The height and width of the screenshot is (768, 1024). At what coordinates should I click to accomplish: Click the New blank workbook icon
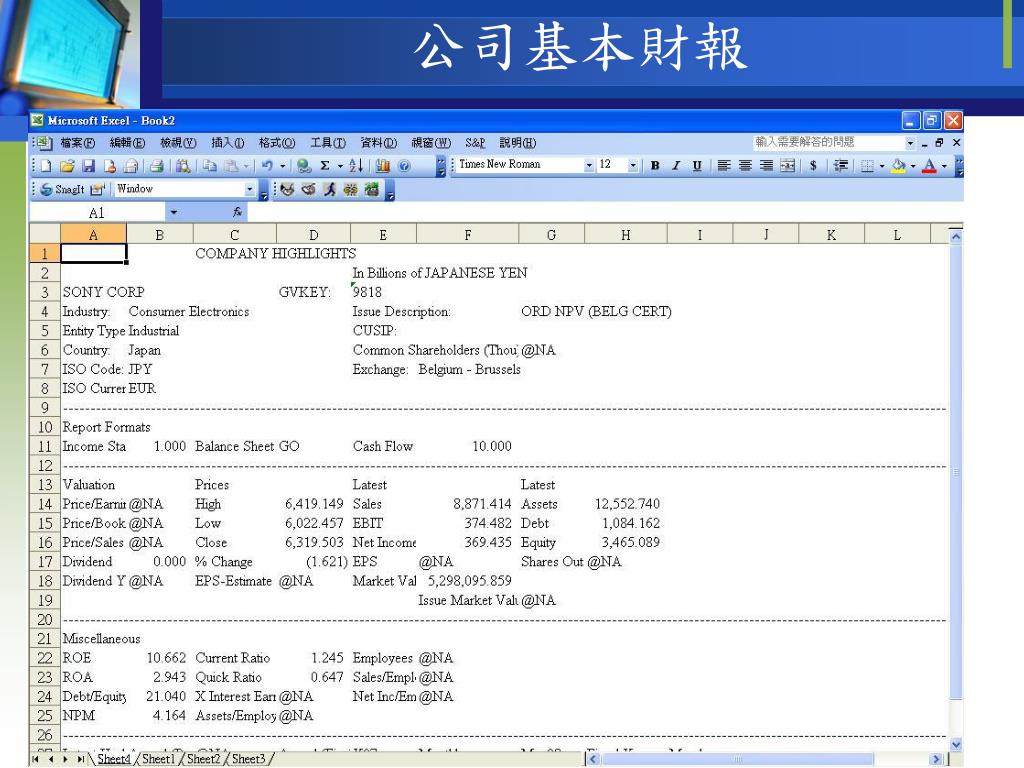(x=46, y=166)
